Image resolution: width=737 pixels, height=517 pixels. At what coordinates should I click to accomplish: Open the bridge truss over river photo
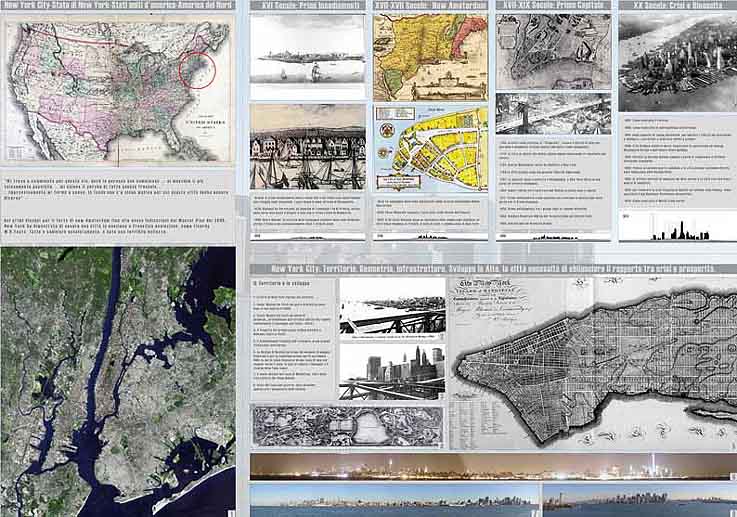[x=392, y=308]
